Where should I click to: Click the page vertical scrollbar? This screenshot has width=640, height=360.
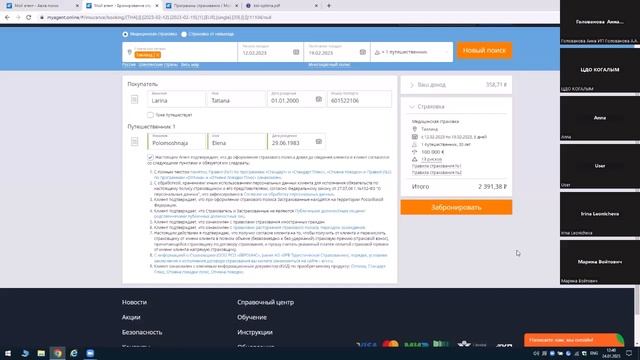(x=637, y=301)
